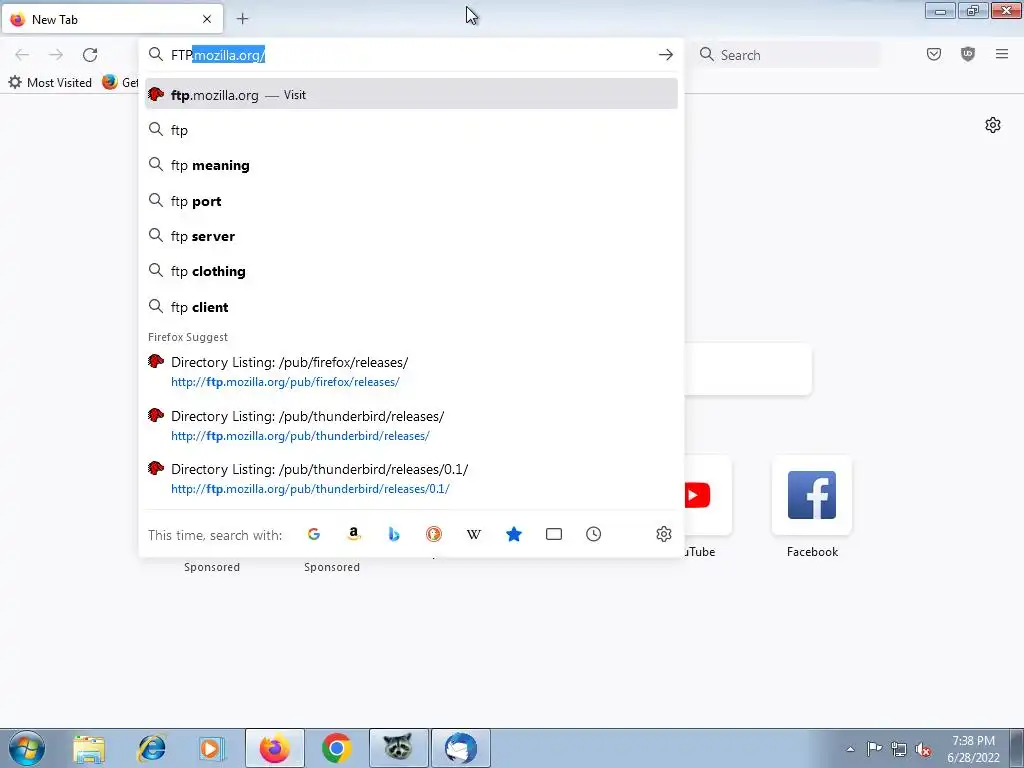
Task: Open Save to Pocket icon
Action: [934, 55]
